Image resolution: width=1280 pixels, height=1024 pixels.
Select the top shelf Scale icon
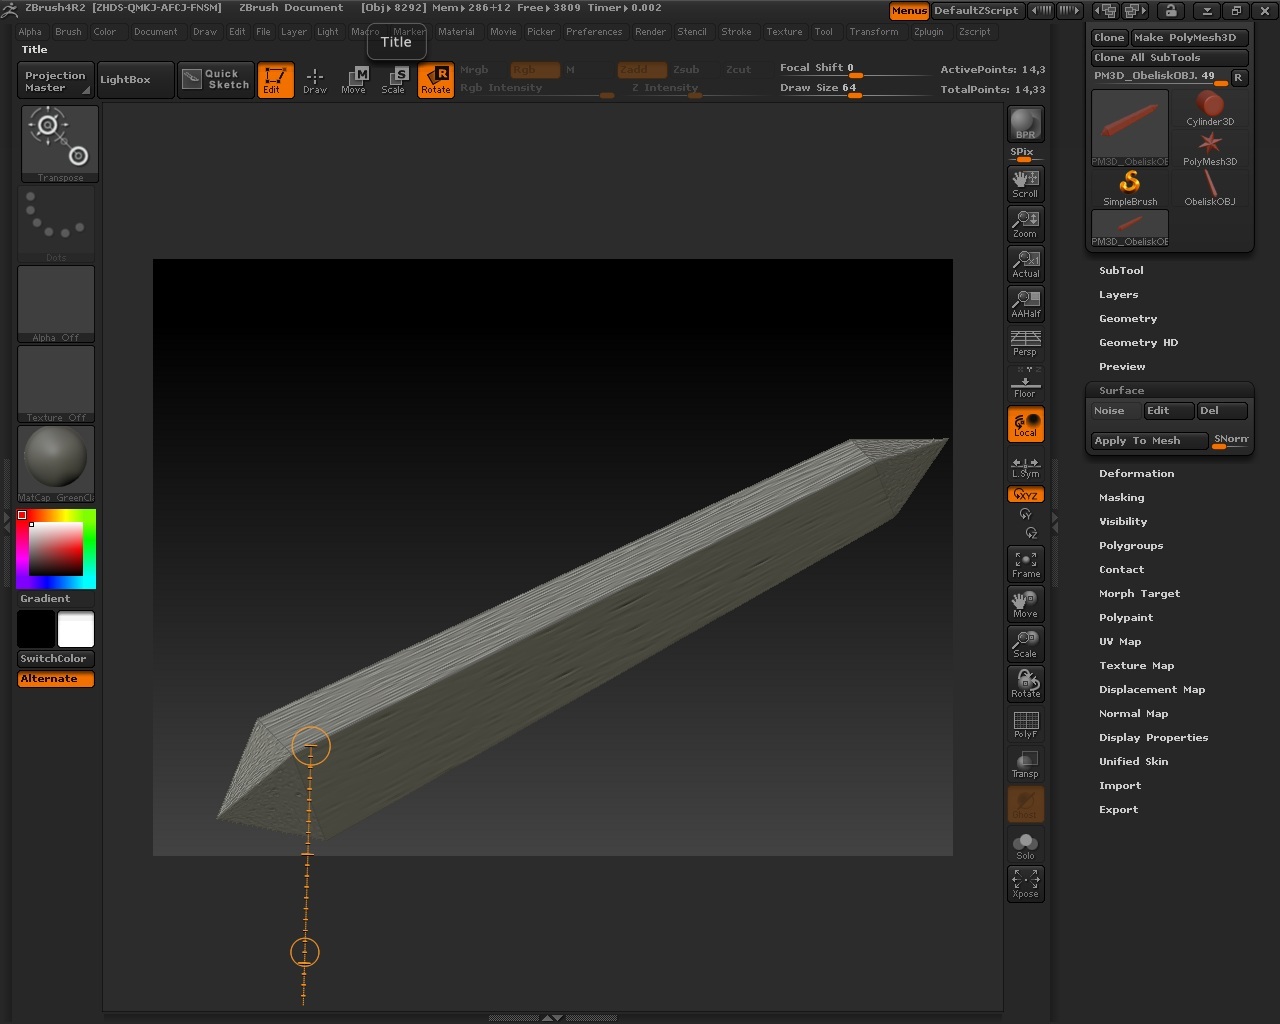click(393, 80)
